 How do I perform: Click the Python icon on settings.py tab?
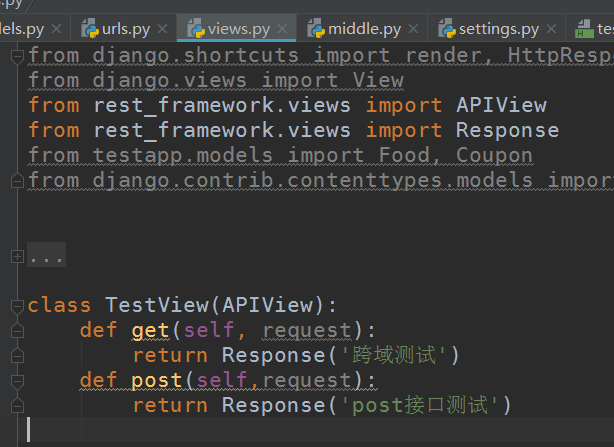(x=446, y=28)
